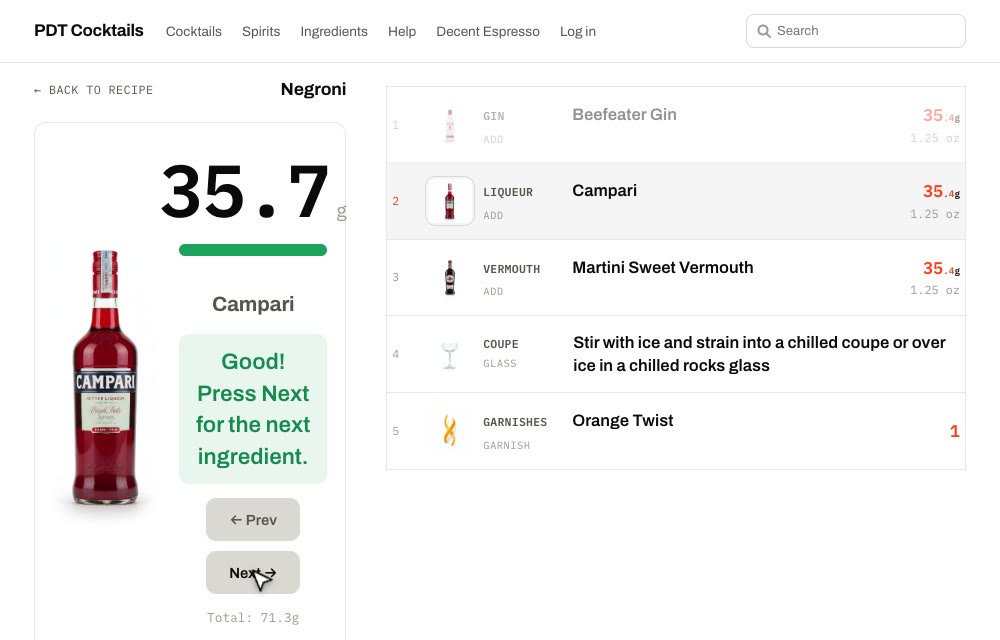The width and height of the screenshot is (1000, 640).
Task: Click the GIN category label
Action: (x=494, y=116)
